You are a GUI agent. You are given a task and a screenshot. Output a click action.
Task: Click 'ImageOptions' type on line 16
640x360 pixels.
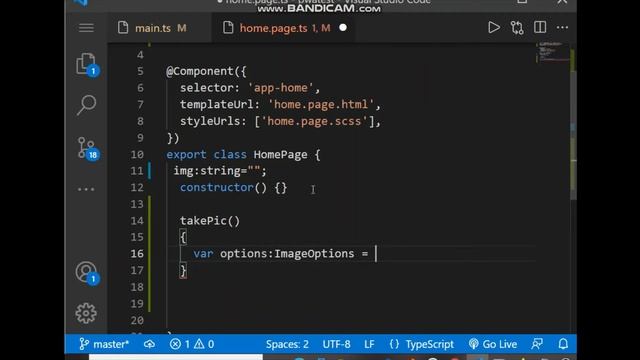[x=314, y=254]
